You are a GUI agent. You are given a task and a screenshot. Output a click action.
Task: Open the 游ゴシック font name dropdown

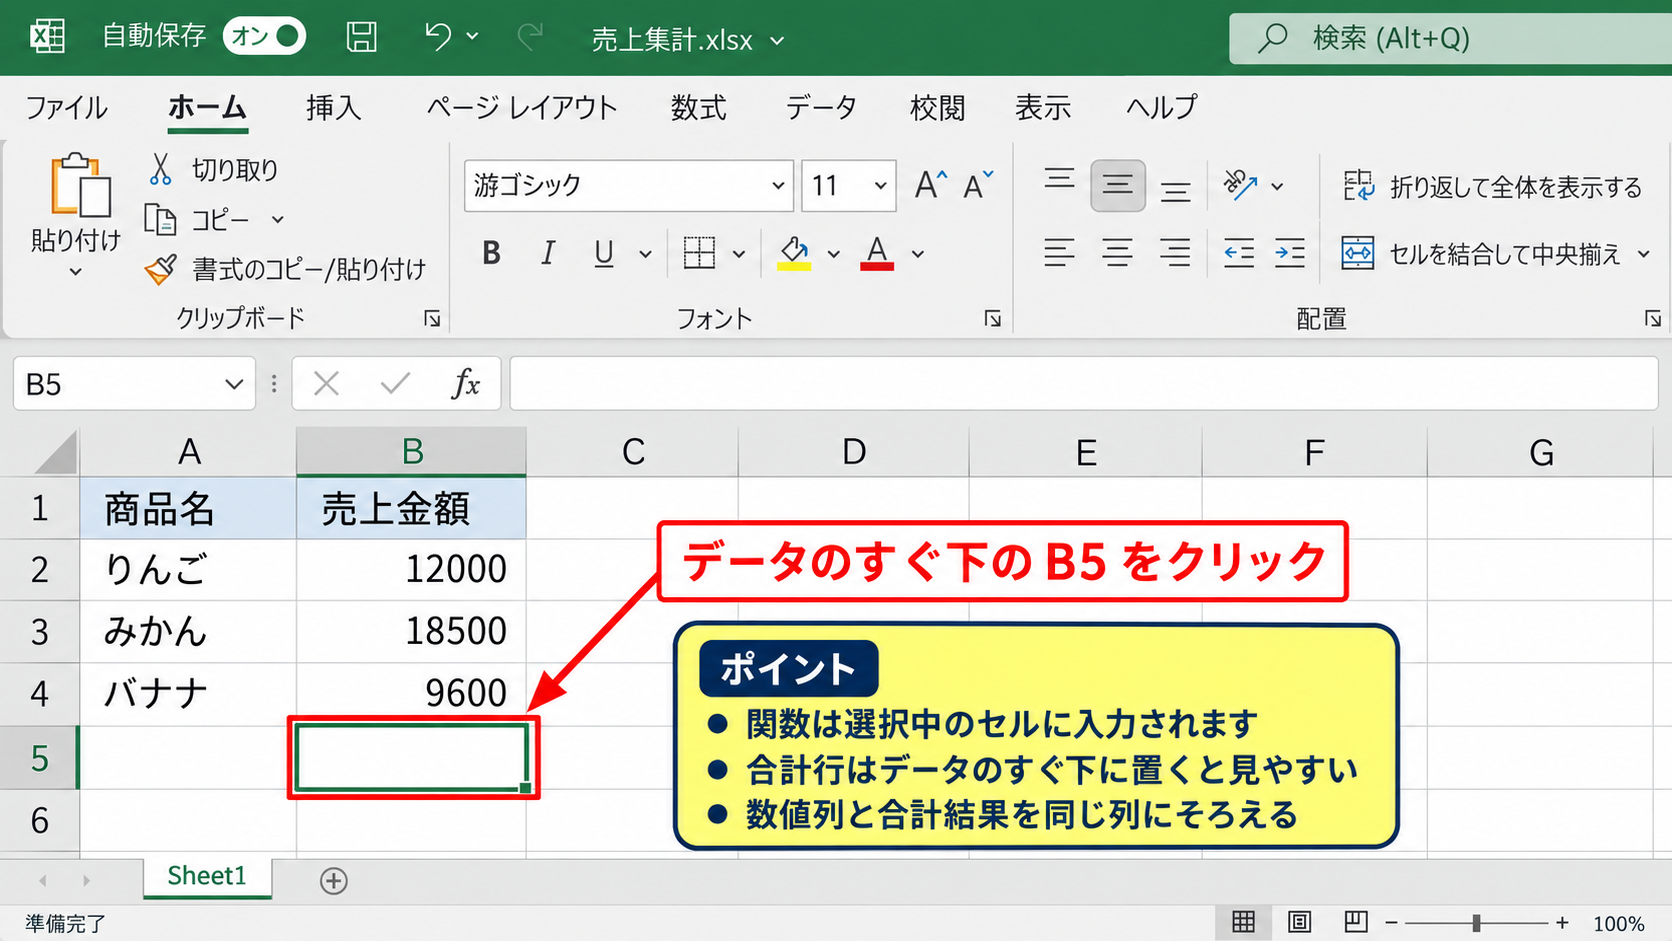[x=778, y=185]
